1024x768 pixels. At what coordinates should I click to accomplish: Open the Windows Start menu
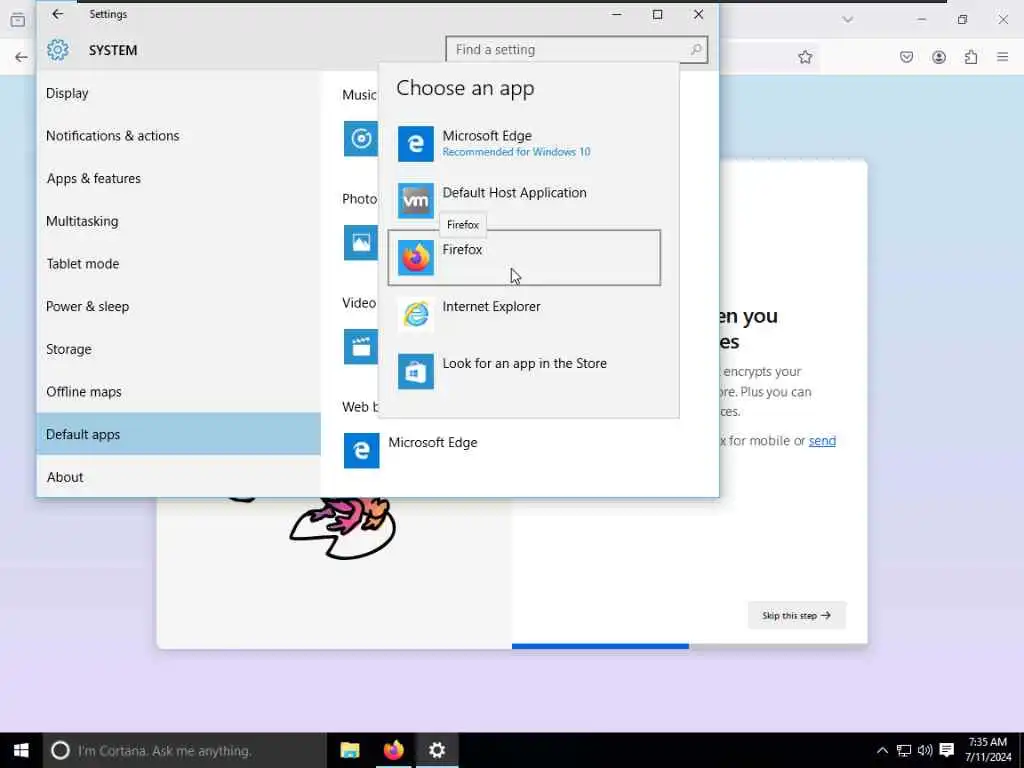pyautogui.click(x=21, y=750)
